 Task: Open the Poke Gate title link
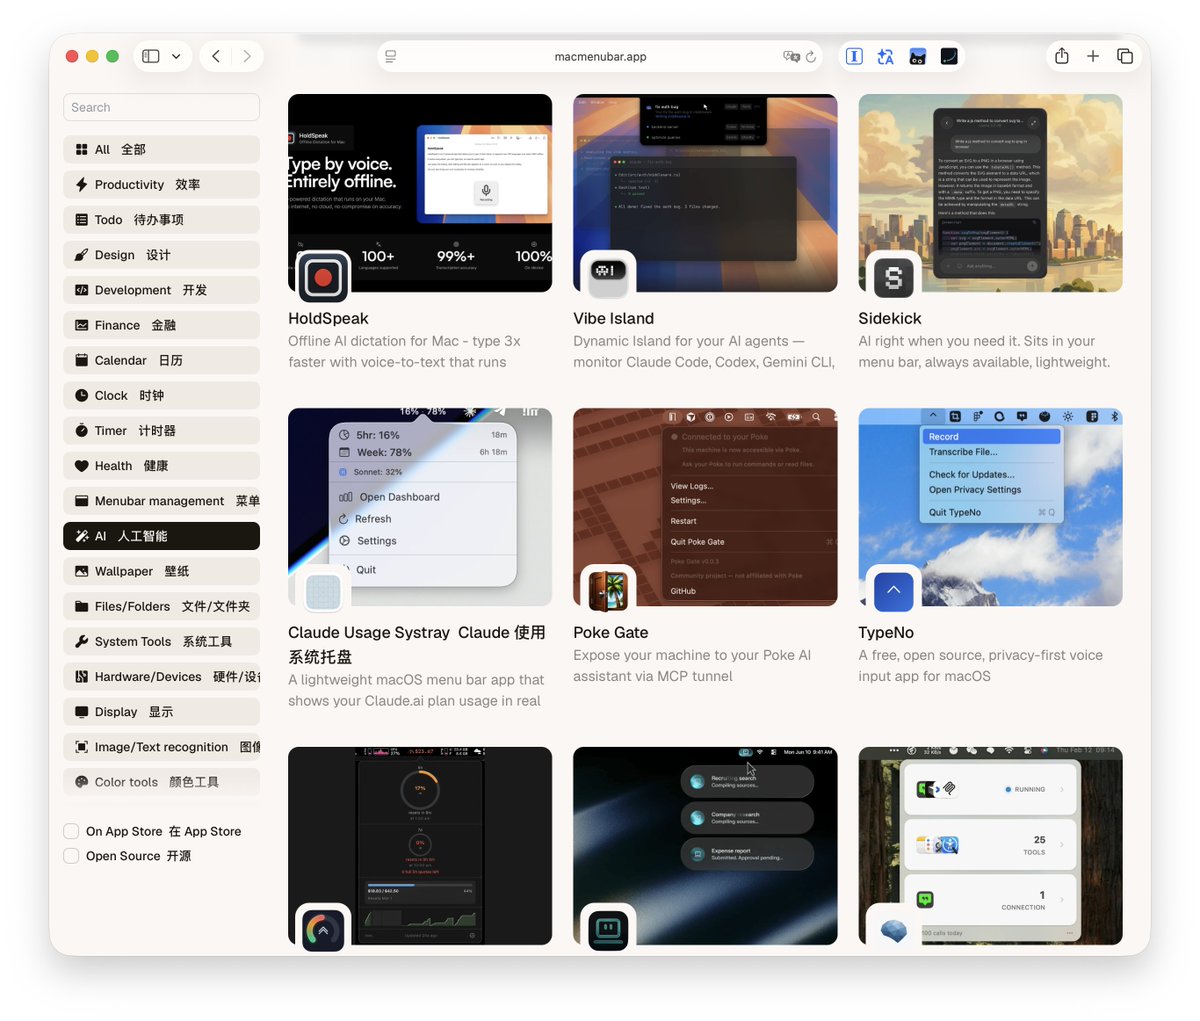coord(610,632)
